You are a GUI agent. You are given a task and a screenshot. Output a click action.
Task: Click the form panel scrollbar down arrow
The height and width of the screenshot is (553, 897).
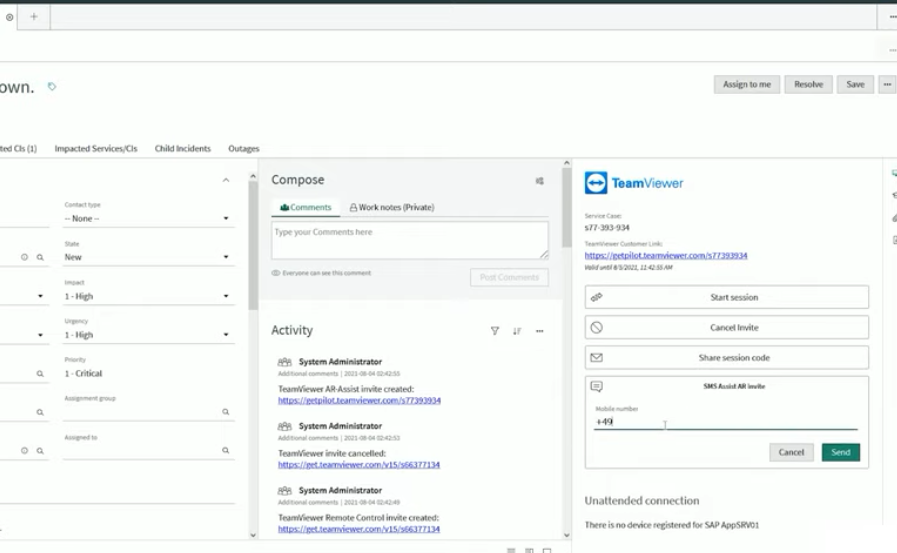point(253,535)
